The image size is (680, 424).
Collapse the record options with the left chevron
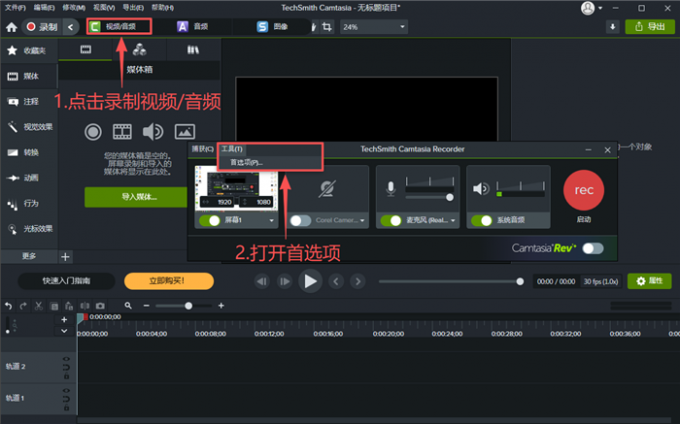[x=71, y=27]
